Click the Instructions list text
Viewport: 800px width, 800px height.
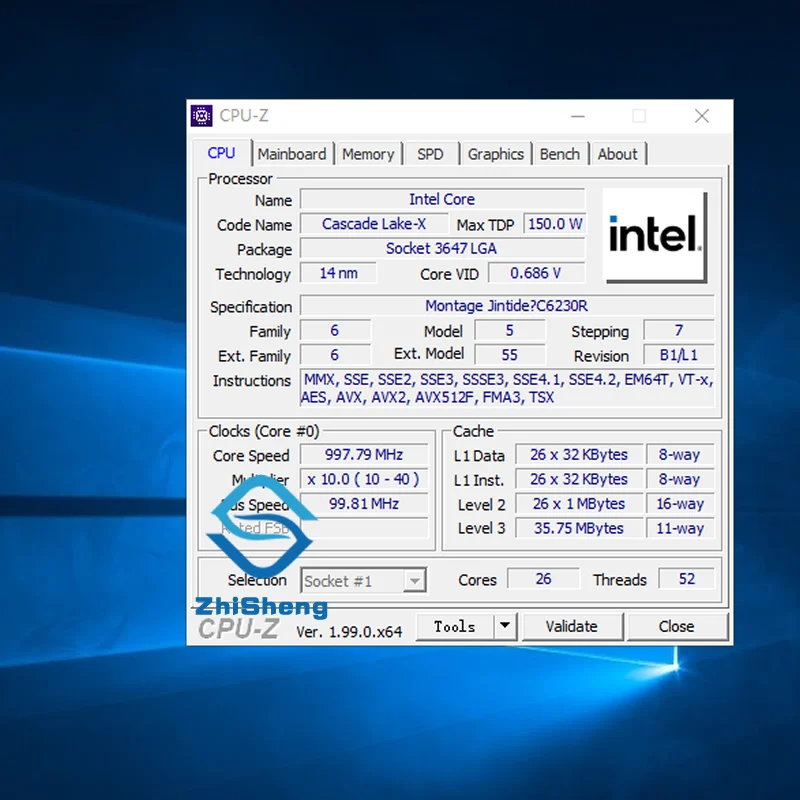(507, 388)
